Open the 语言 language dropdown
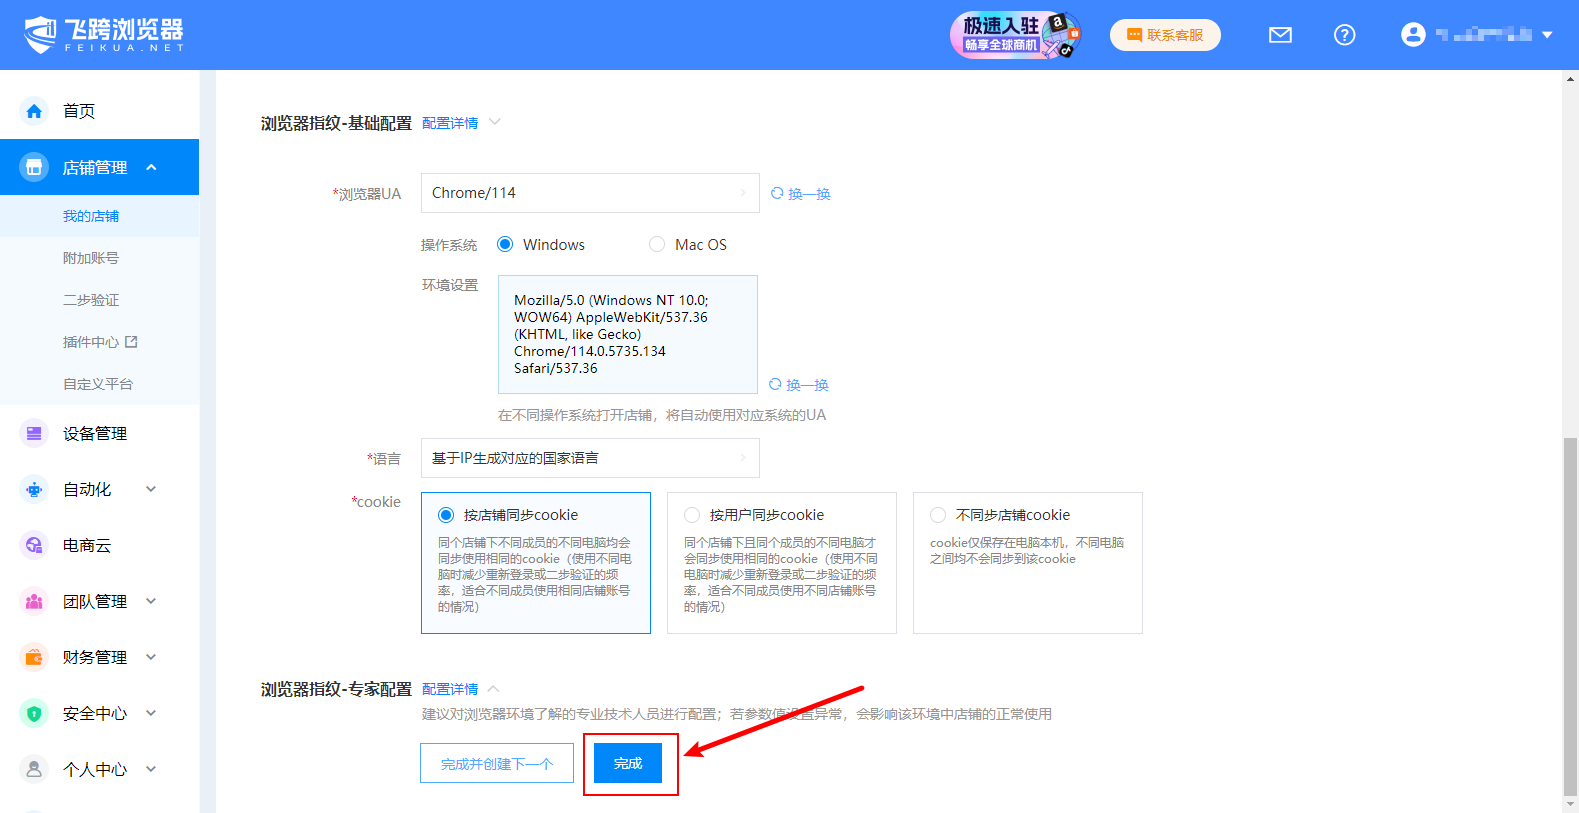Image resolution: width=1579 pixels, height=813 pixels. [x=590, y=458]
